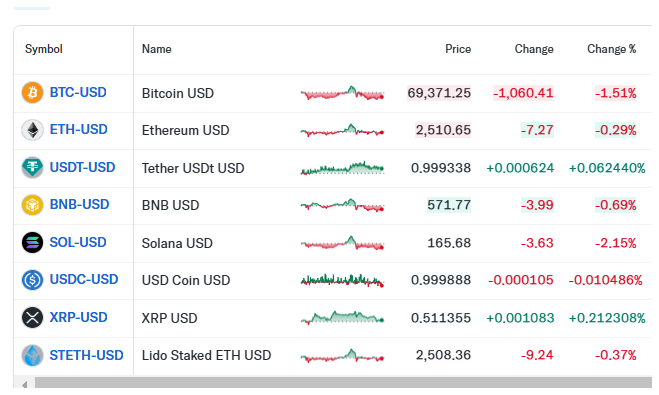Click the Ethereum diamond icon
The image size is (659, 395).
[x=32, y=130]
